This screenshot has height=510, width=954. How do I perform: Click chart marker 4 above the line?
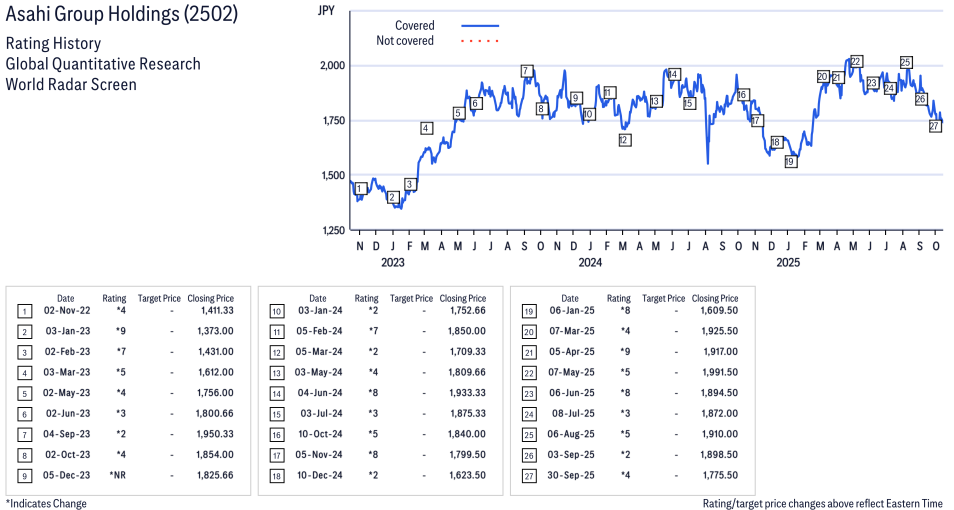point(426,128)
